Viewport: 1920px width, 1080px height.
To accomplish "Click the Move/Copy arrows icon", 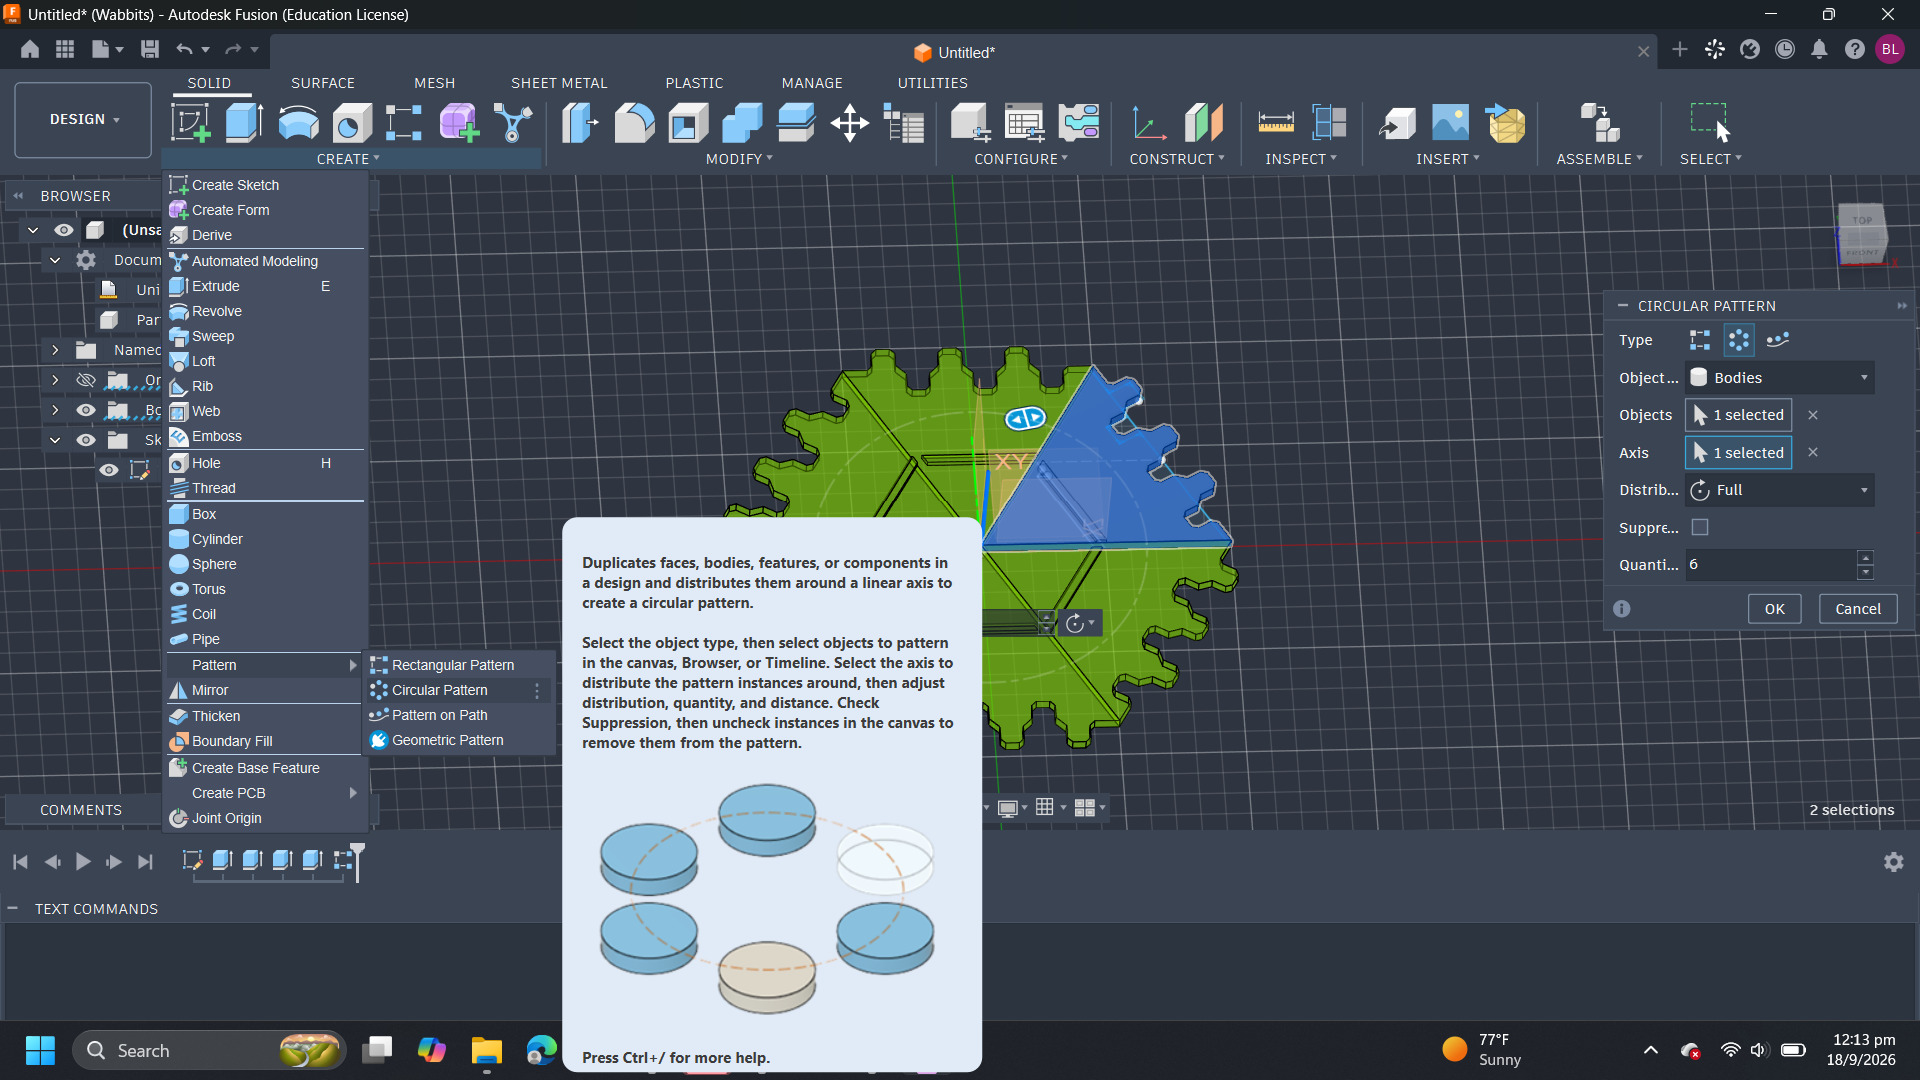I will [850, 123].
